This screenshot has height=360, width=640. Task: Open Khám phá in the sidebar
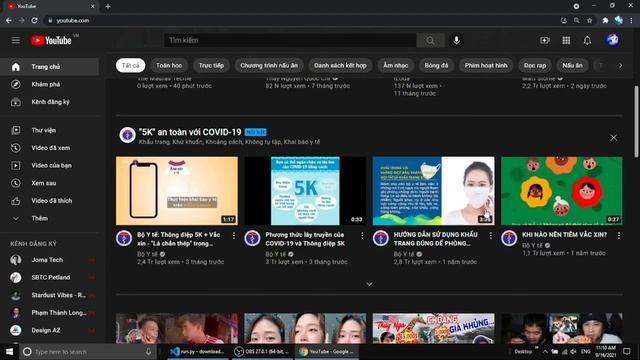click(49, 84)
